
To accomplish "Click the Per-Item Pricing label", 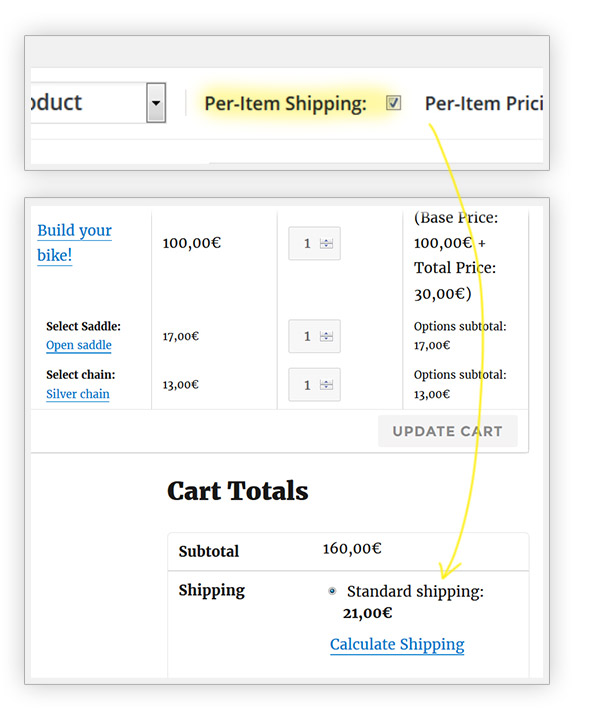I will (x=482, y=103).
